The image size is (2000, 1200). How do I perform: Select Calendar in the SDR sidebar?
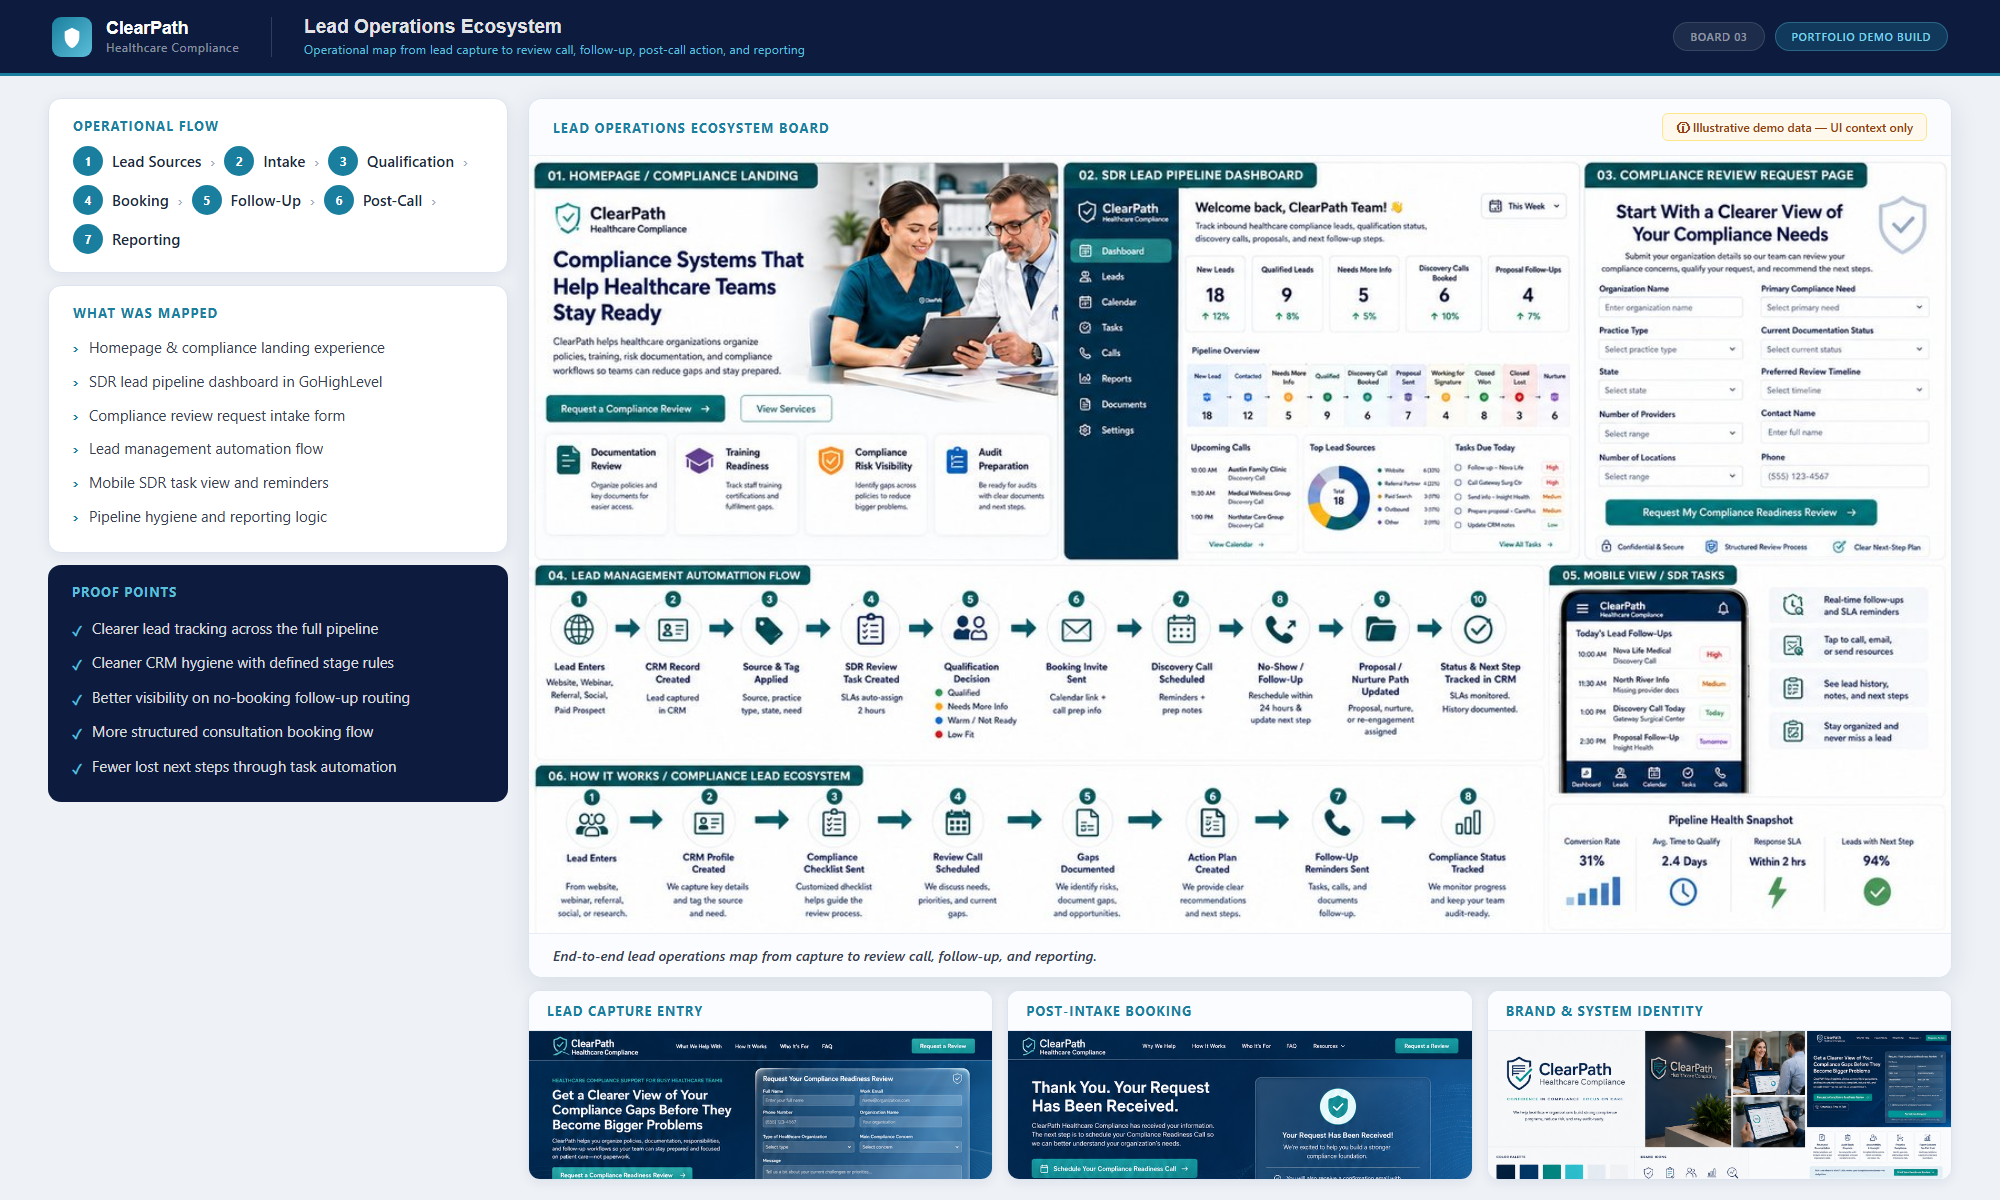point(1121,302)
